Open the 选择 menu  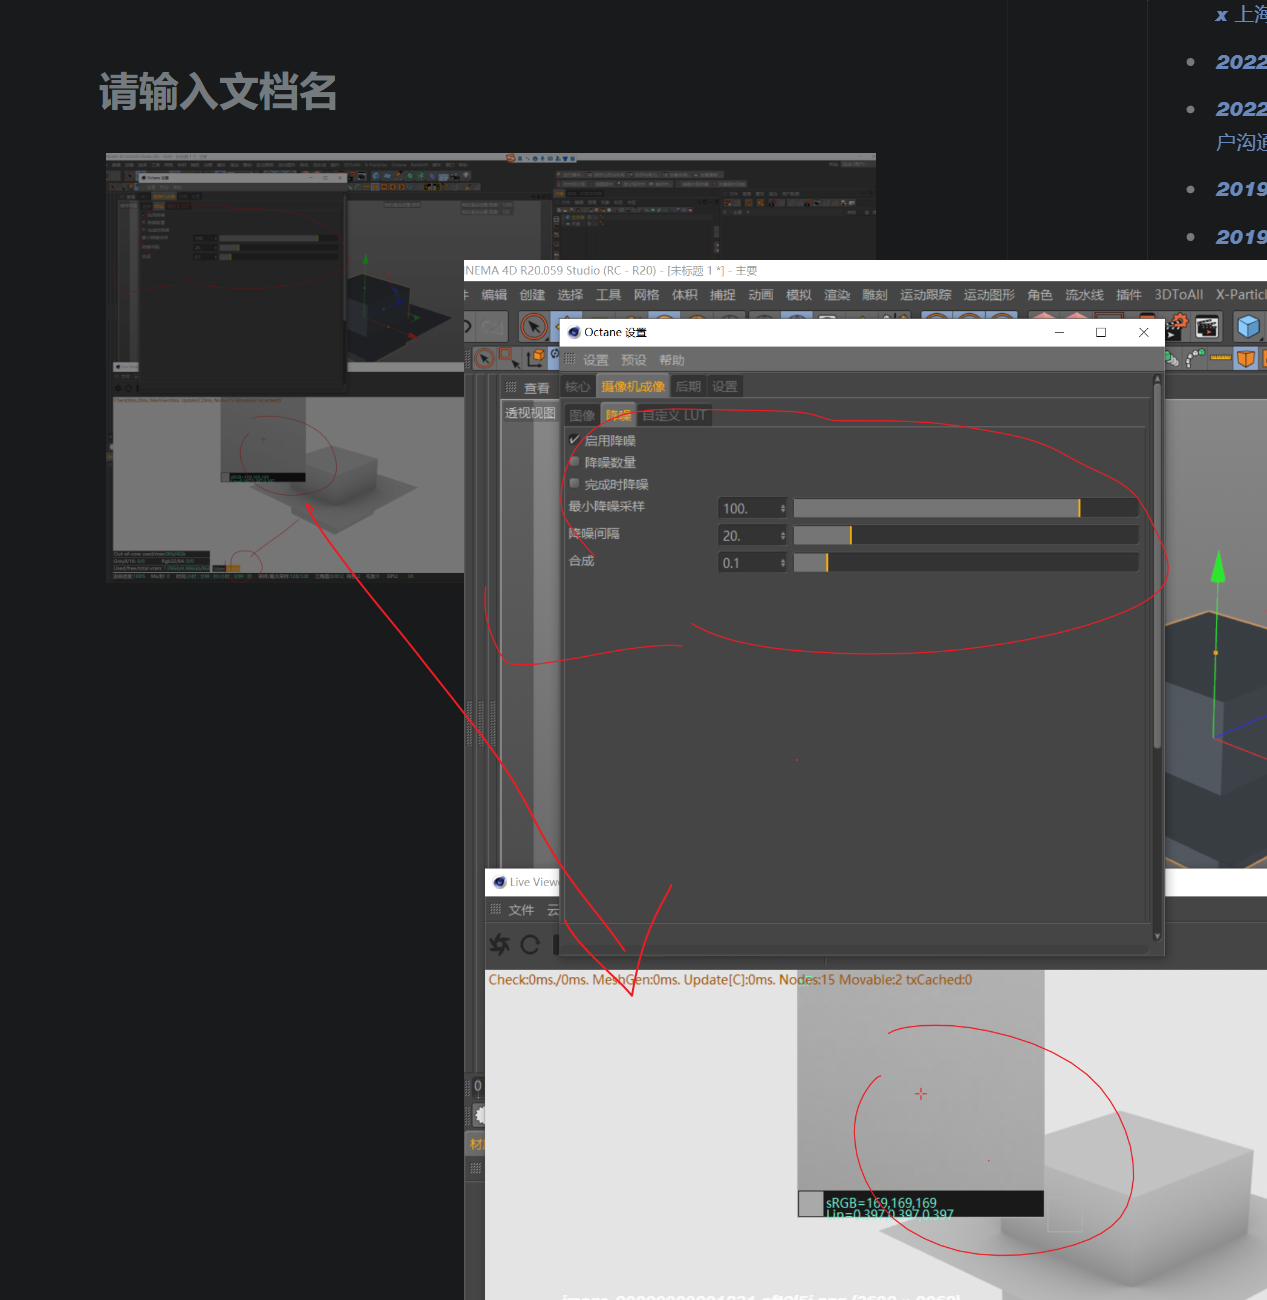[x=570, y=295]
